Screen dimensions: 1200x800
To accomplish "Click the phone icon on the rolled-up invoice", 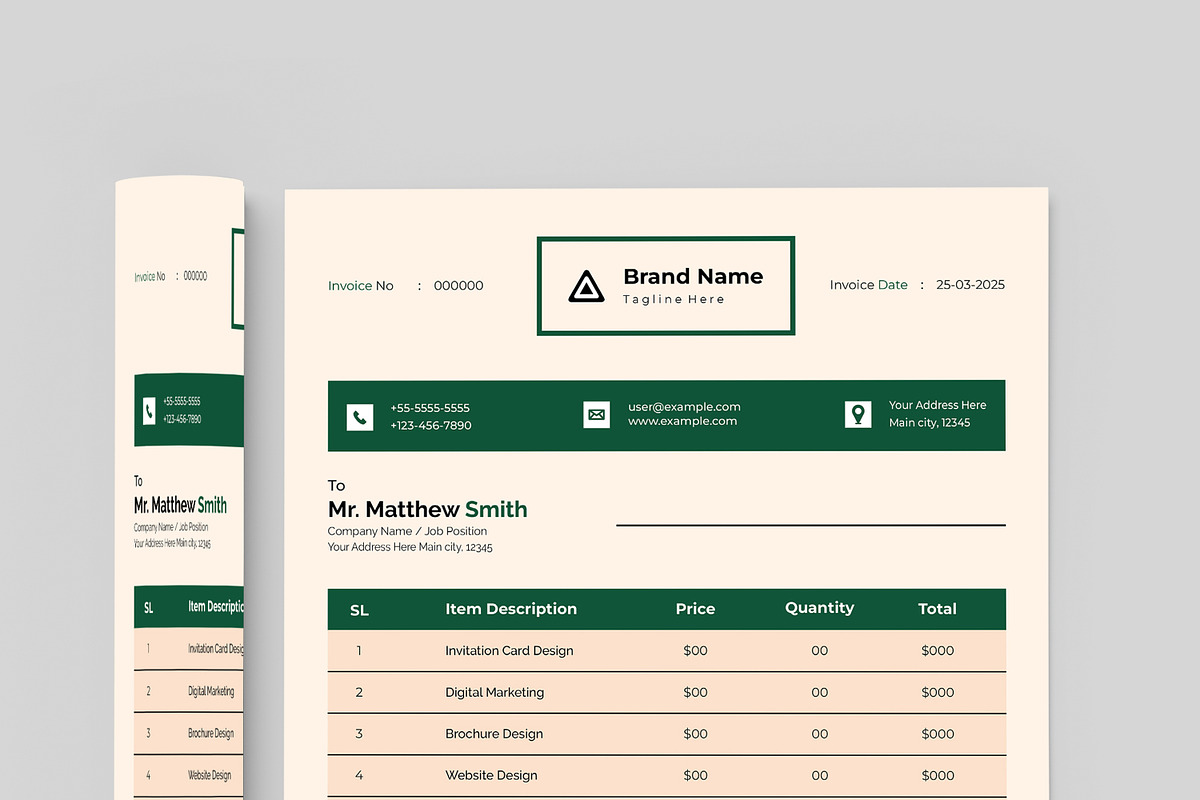I will (149, 411).
